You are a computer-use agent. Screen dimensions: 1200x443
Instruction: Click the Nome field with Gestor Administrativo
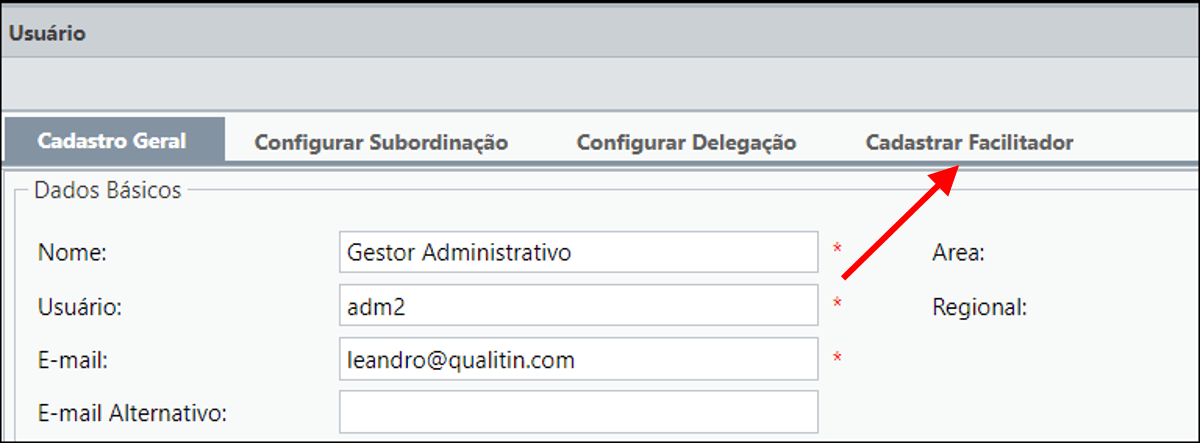click(579, 253)
